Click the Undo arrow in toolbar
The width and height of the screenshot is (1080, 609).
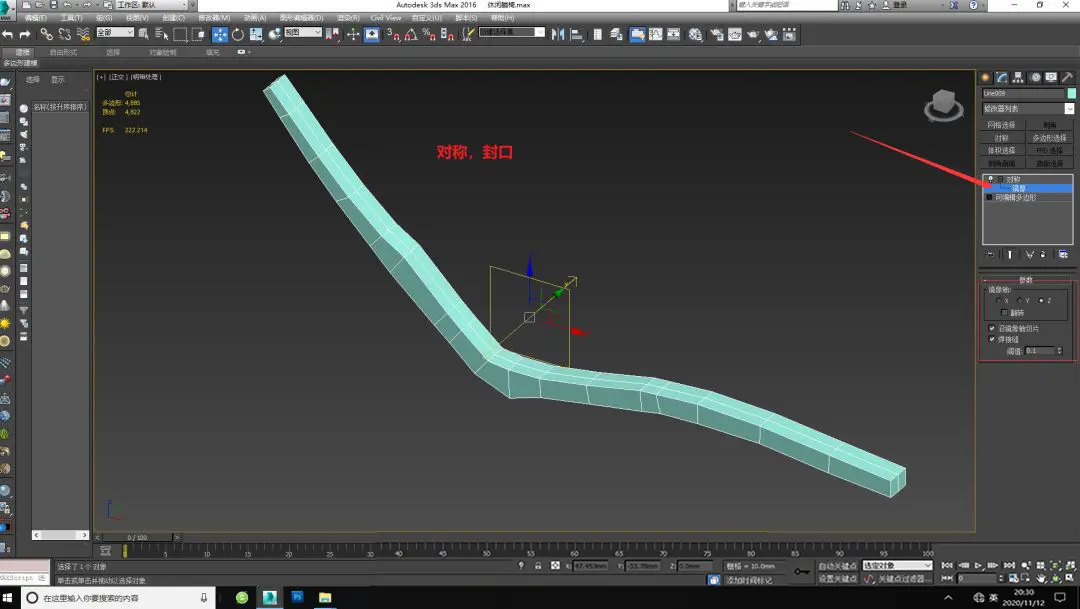9,34
